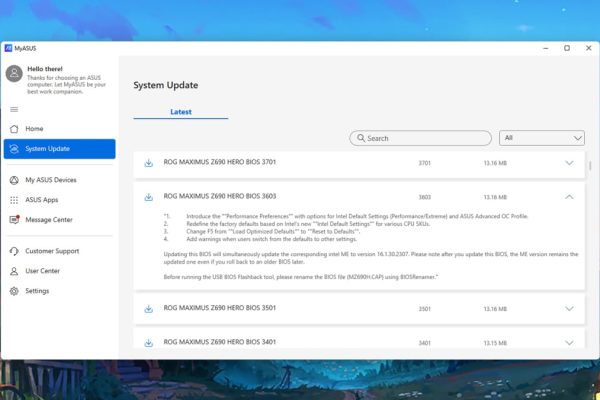600x400 pixels.
Task: Download BIOS 3603 via download icon
Action: coord(148,197)
